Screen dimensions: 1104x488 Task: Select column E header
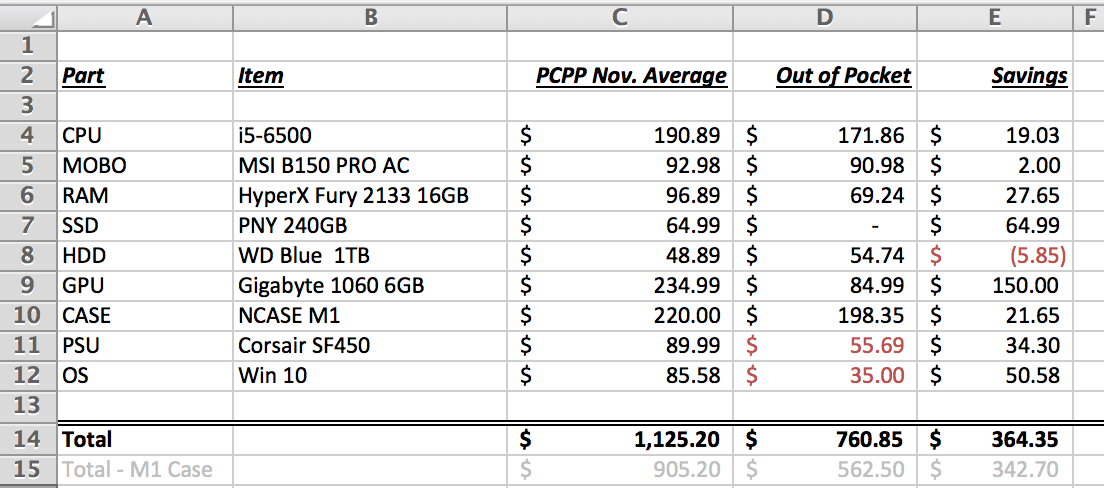coord(995,18)
